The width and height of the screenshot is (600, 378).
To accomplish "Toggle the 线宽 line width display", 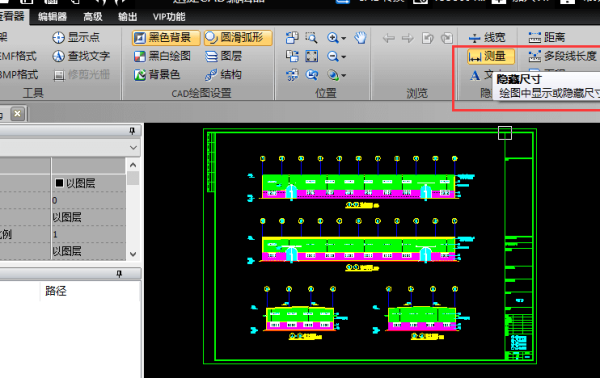I will 487,37.
